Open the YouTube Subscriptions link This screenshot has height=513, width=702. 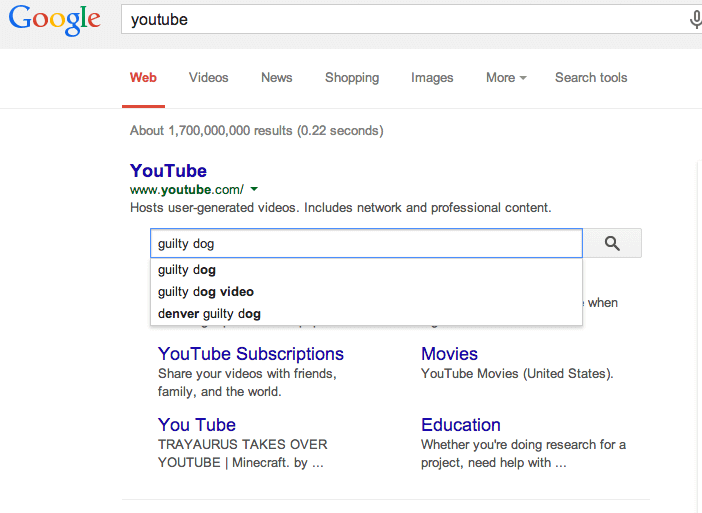pyautogui.click(x=251, y=354)
